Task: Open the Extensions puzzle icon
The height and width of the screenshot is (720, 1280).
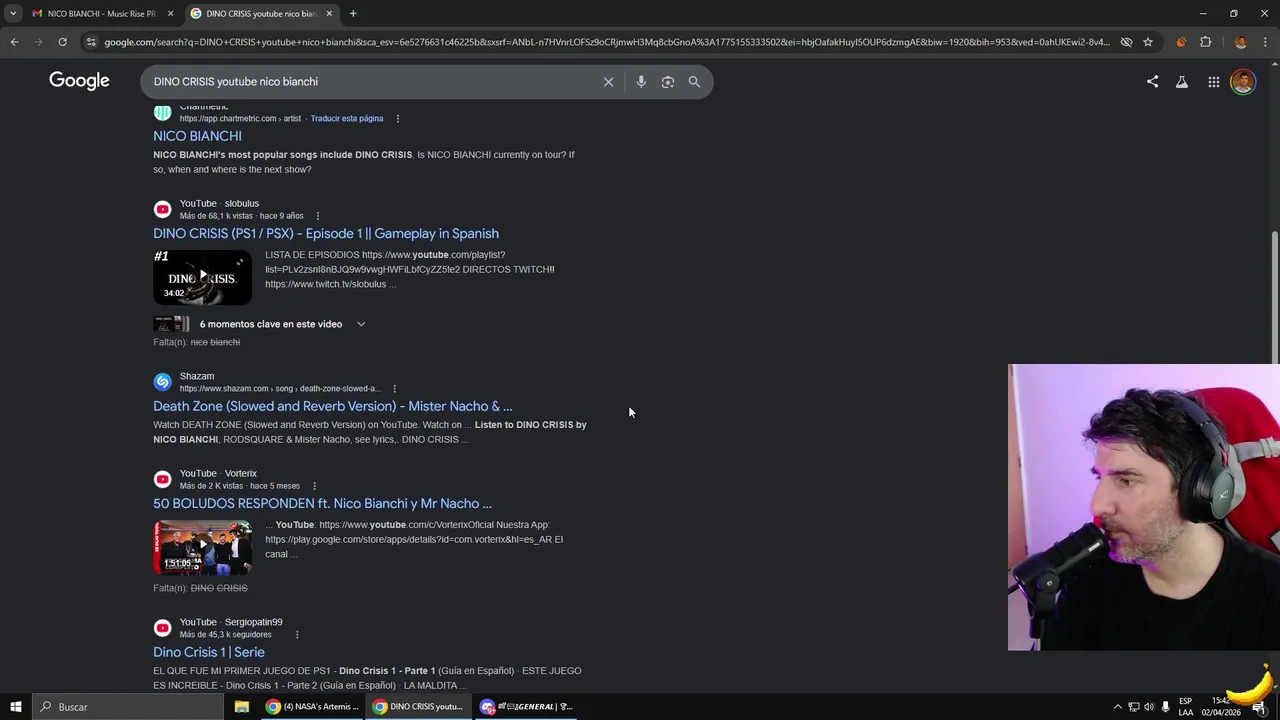Action: [1205, 42]
